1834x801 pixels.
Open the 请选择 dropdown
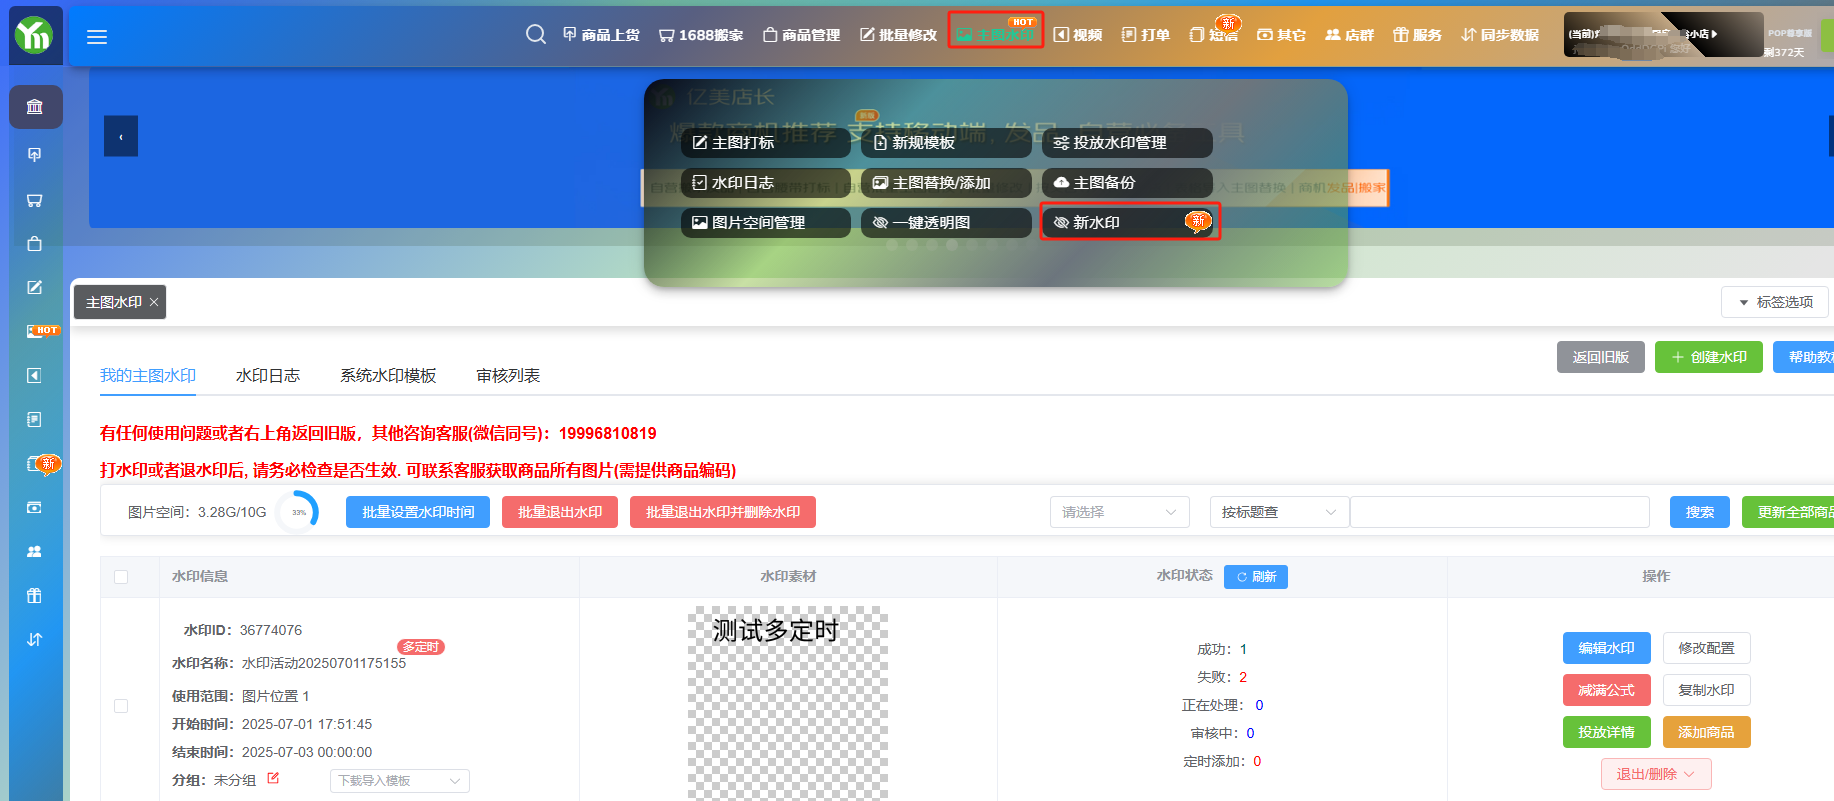tap(1119, 512)
